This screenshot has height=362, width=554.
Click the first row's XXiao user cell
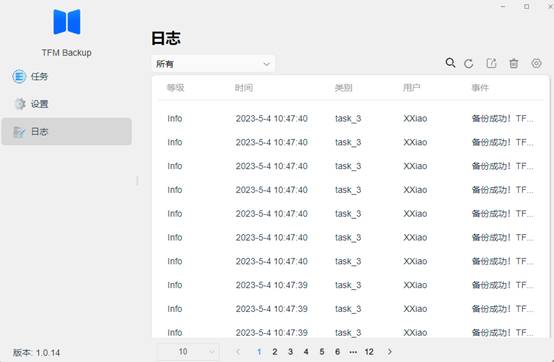[x=415, y=118]
